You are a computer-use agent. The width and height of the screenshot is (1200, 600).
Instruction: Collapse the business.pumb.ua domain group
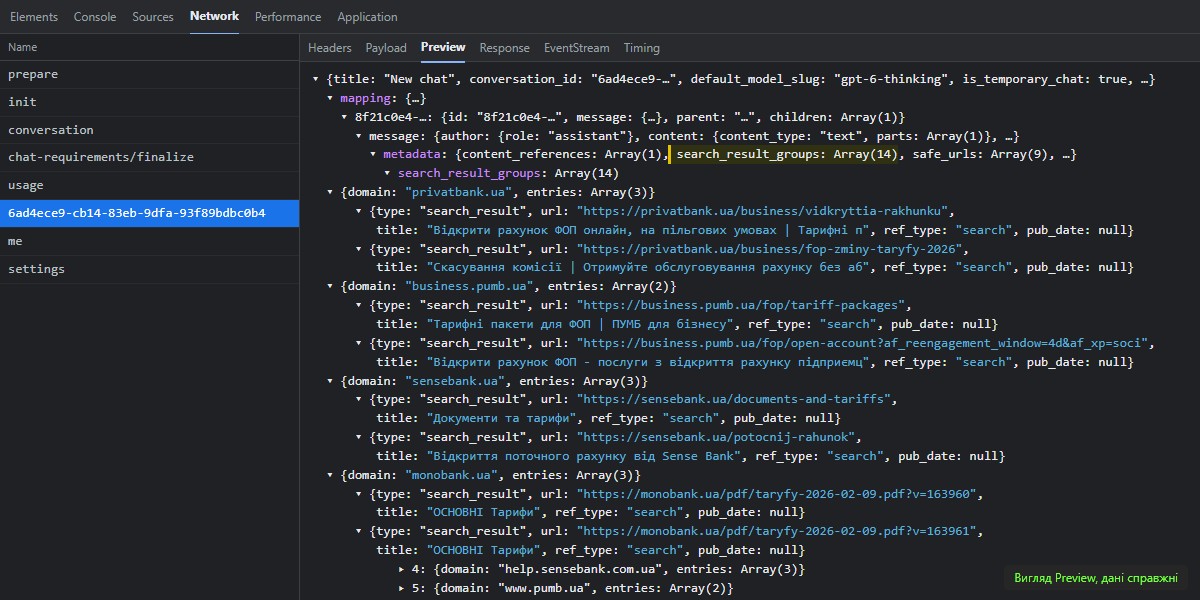pyautogui.click(x=331, y=286)
